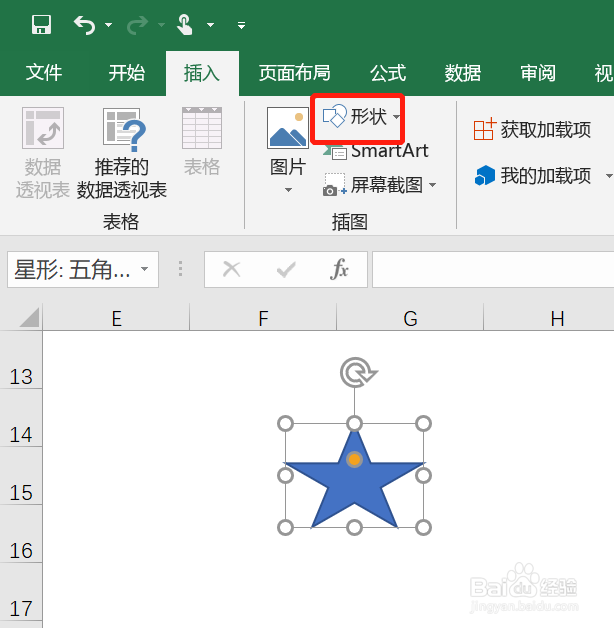Open Customize Quick Access Toolbar menu
Screen dimensions: 614x628
(241, 26)
